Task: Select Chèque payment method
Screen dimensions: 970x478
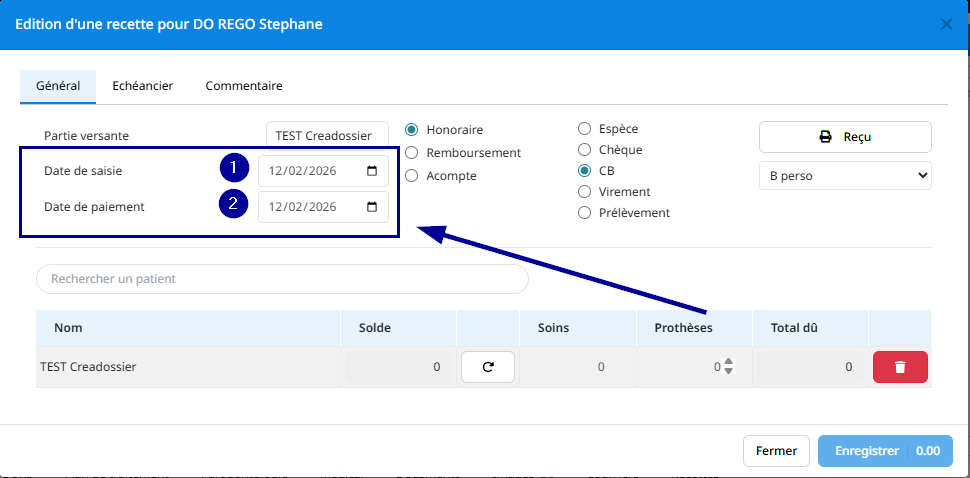Action: [584, 150]
